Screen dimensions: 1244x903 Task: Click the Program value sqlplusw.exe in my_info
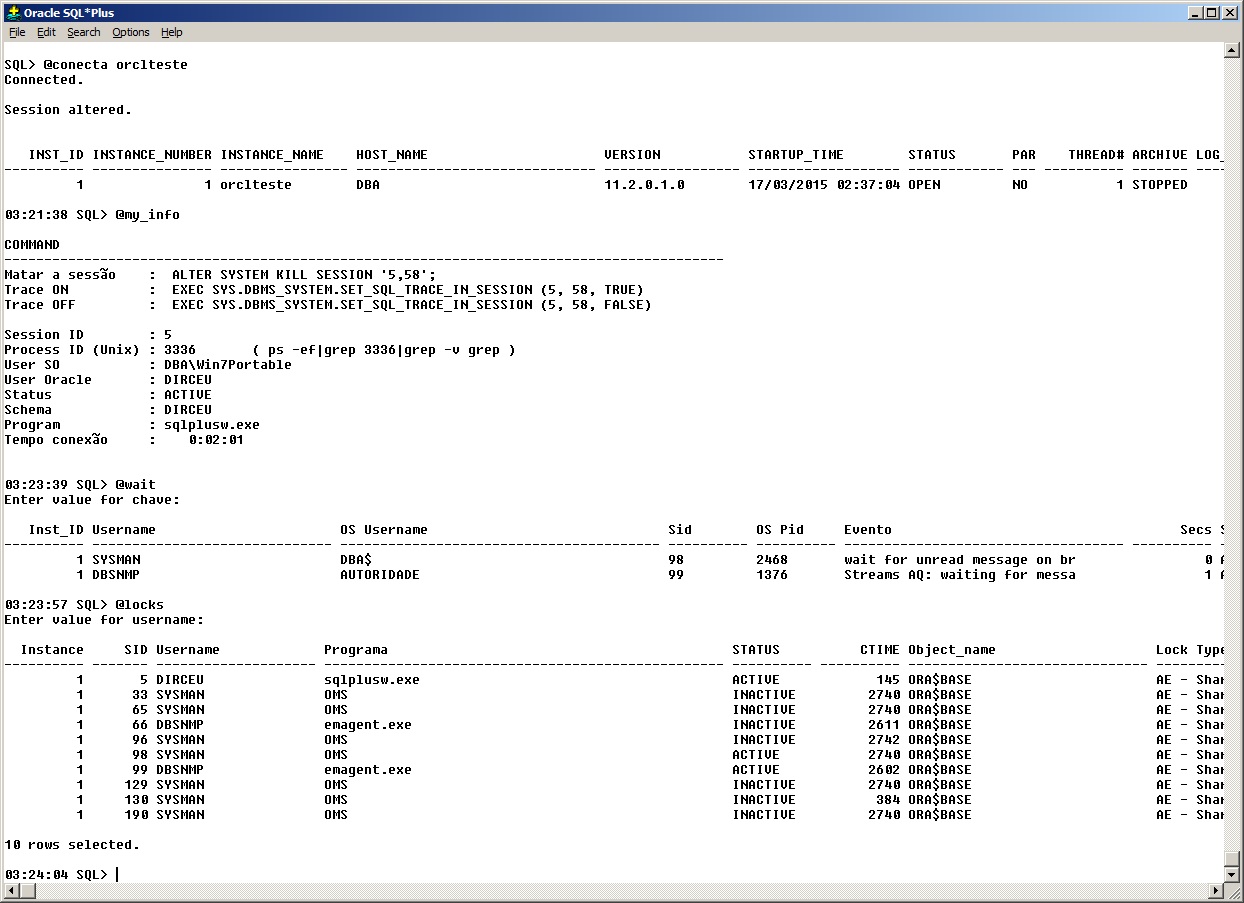click(212, 425)
